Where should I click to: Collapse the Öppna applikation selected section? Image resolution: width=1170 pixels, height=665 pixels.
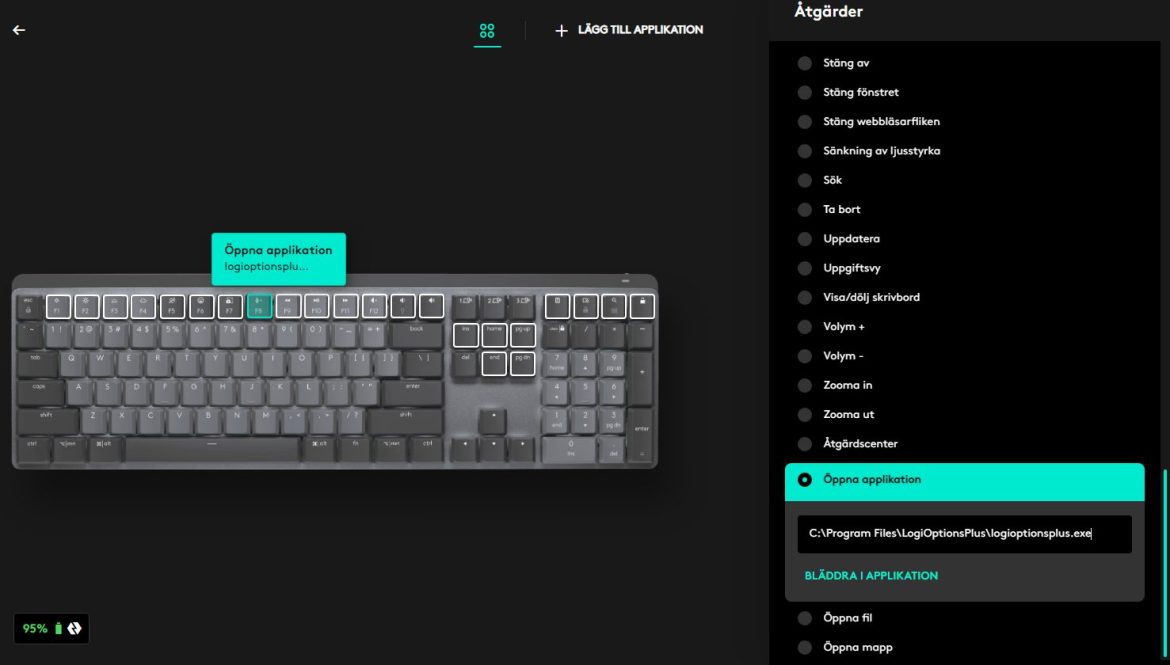964,481
